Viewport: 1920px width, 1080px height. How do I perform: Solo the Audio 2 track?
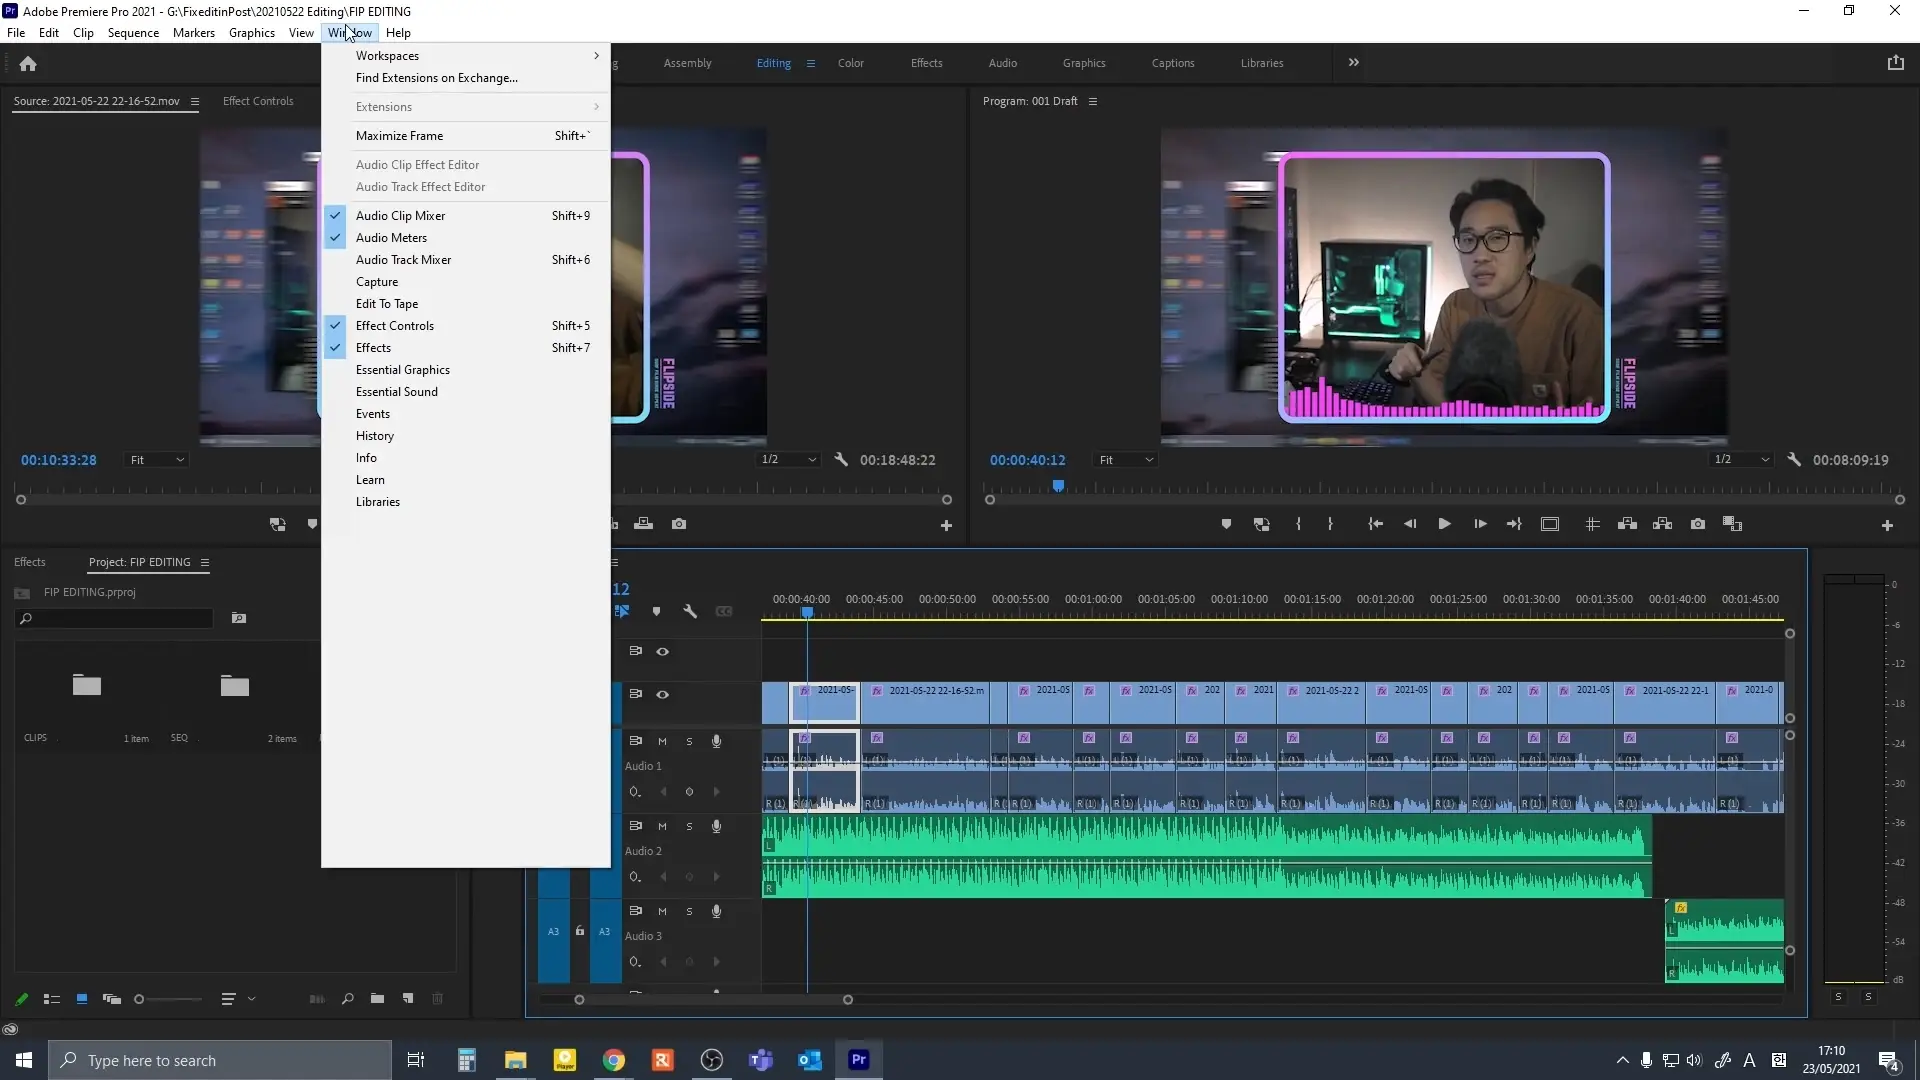pos(689,827)
